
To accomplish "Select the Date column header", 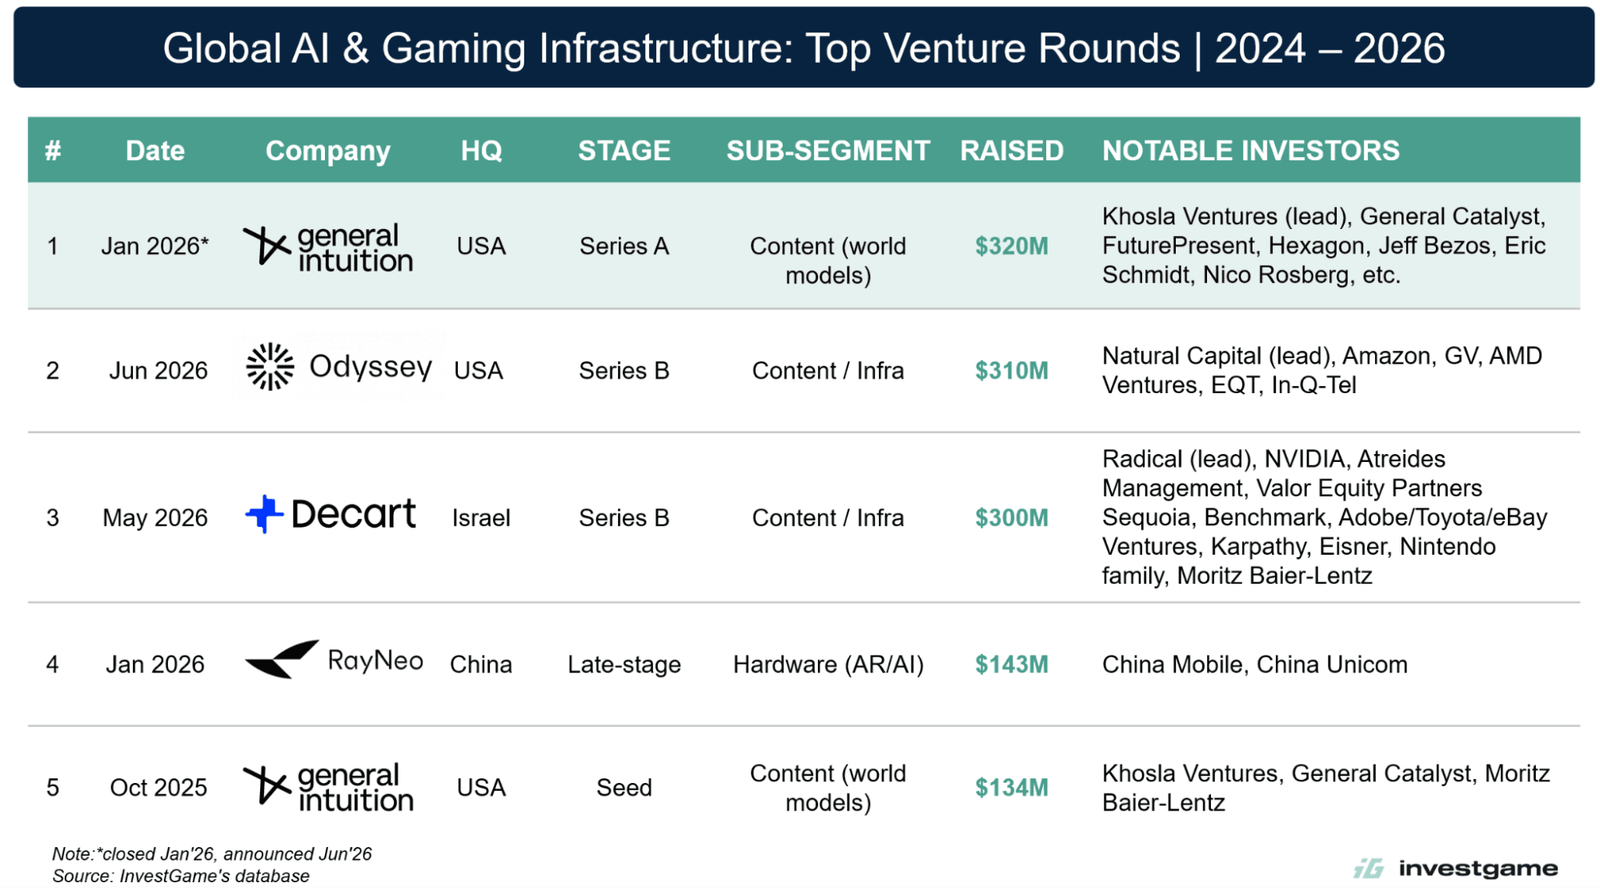I will (155, 151).
